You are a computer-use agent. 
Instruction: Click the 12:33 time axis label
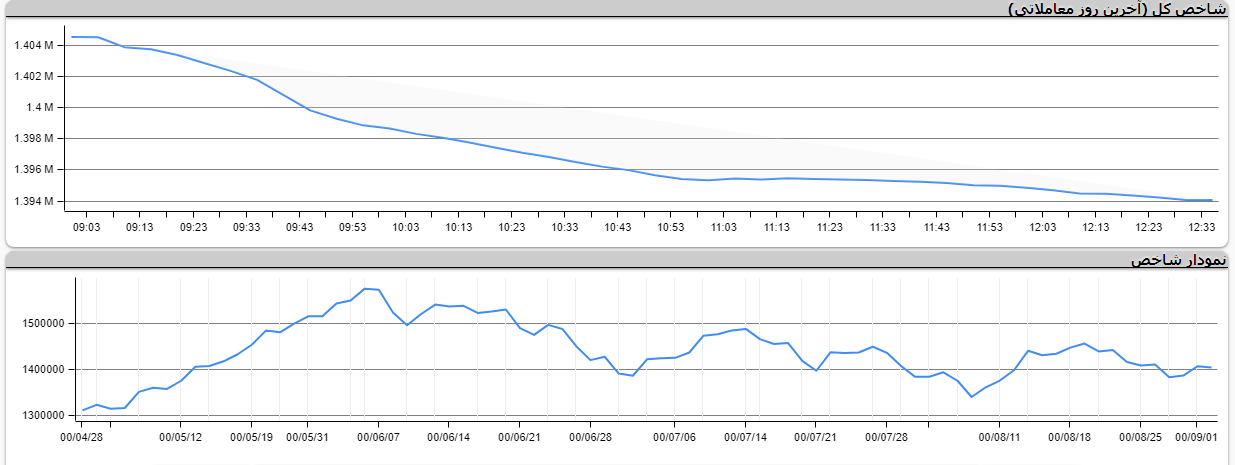1202,227
